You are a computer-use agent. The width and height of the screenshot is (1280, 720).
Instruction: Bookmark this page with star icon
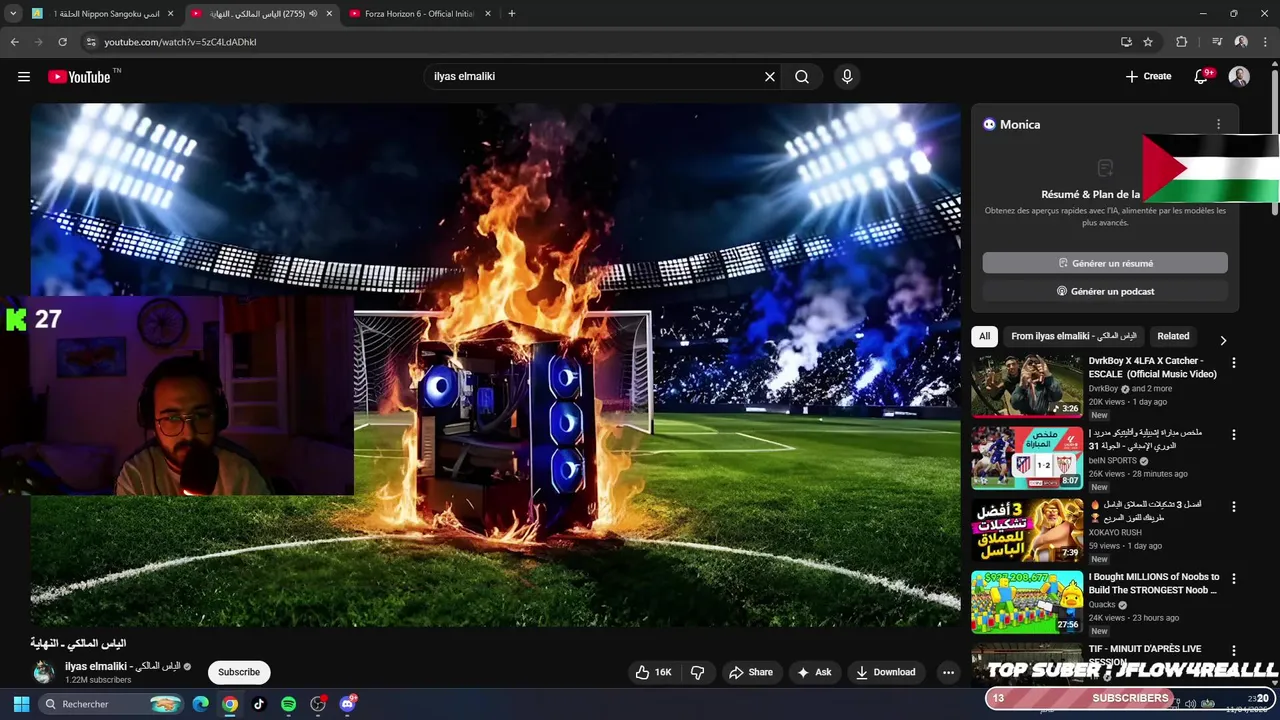tap(1148, 42)
